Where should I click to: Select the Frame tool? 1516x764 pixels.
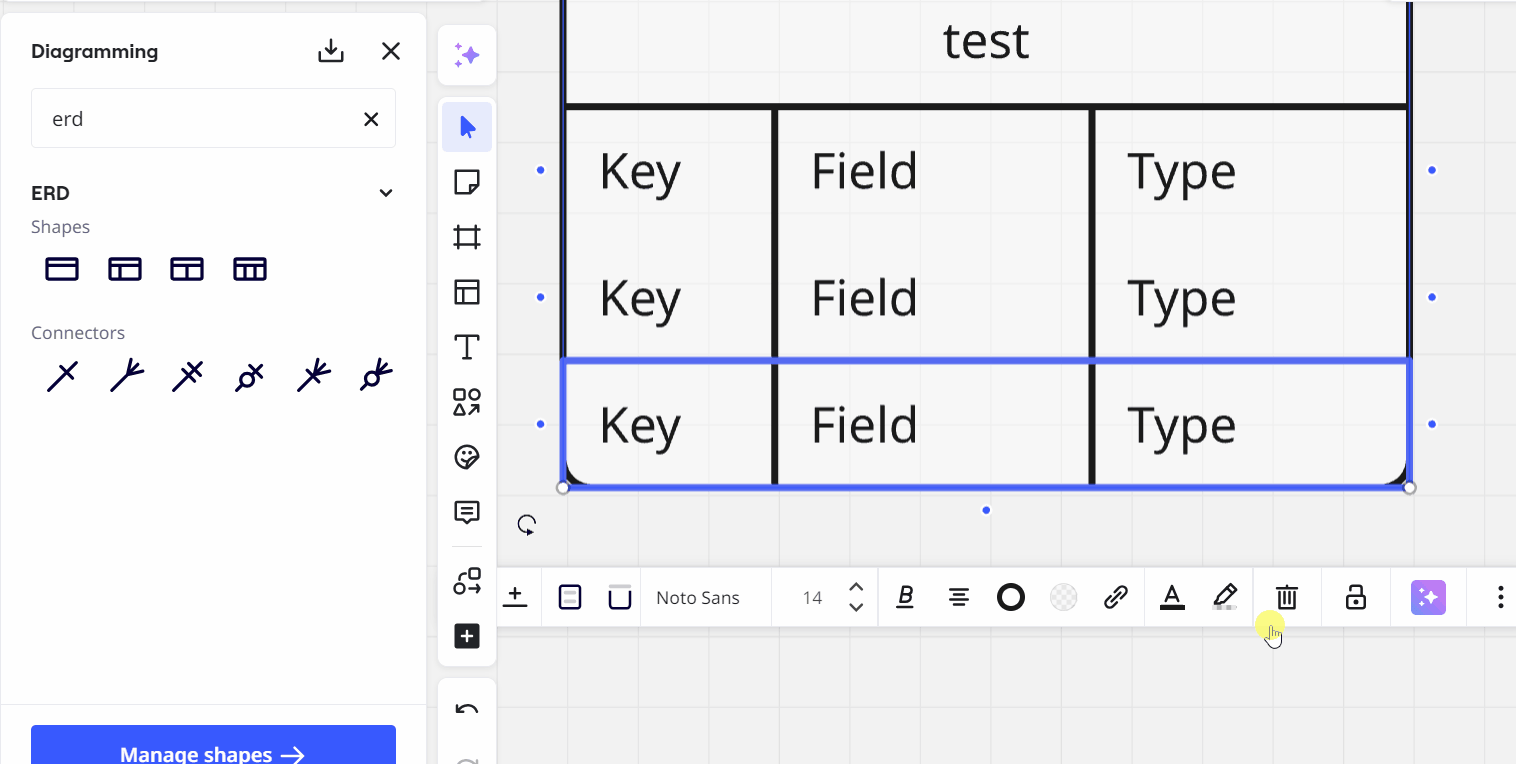click(x=467, y=237)
